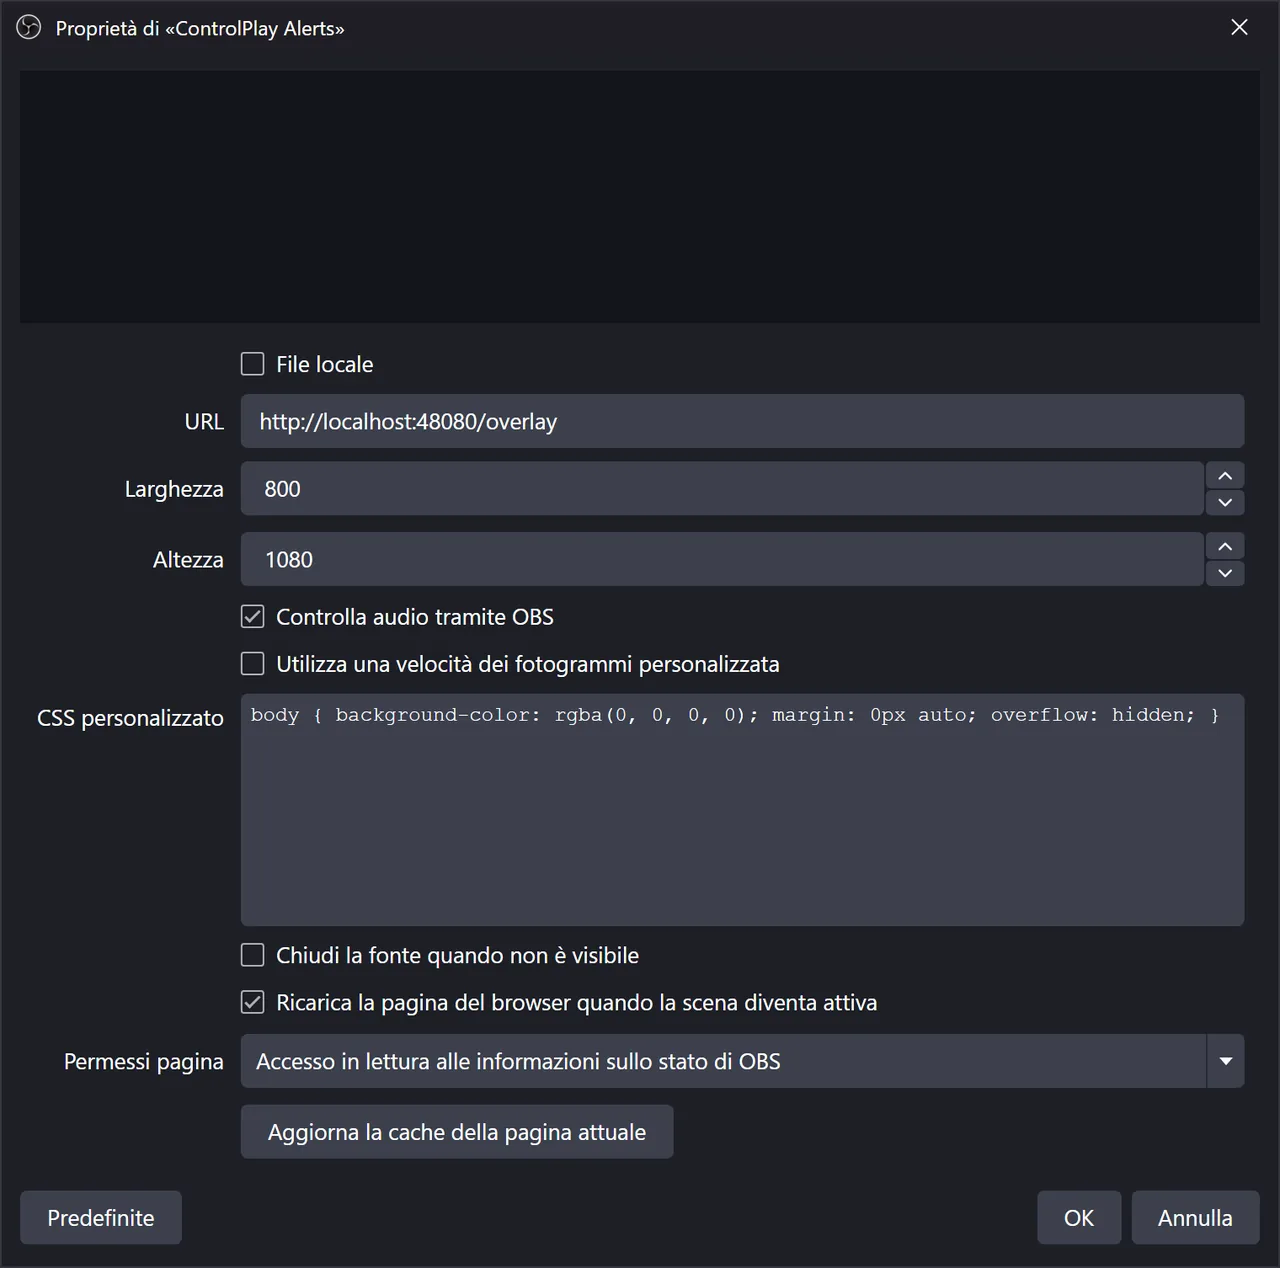Viewport: 1280px width, 1268px height.
Task: Check Chiudi la fonte quando non è visibile
Action: point(253,955)
